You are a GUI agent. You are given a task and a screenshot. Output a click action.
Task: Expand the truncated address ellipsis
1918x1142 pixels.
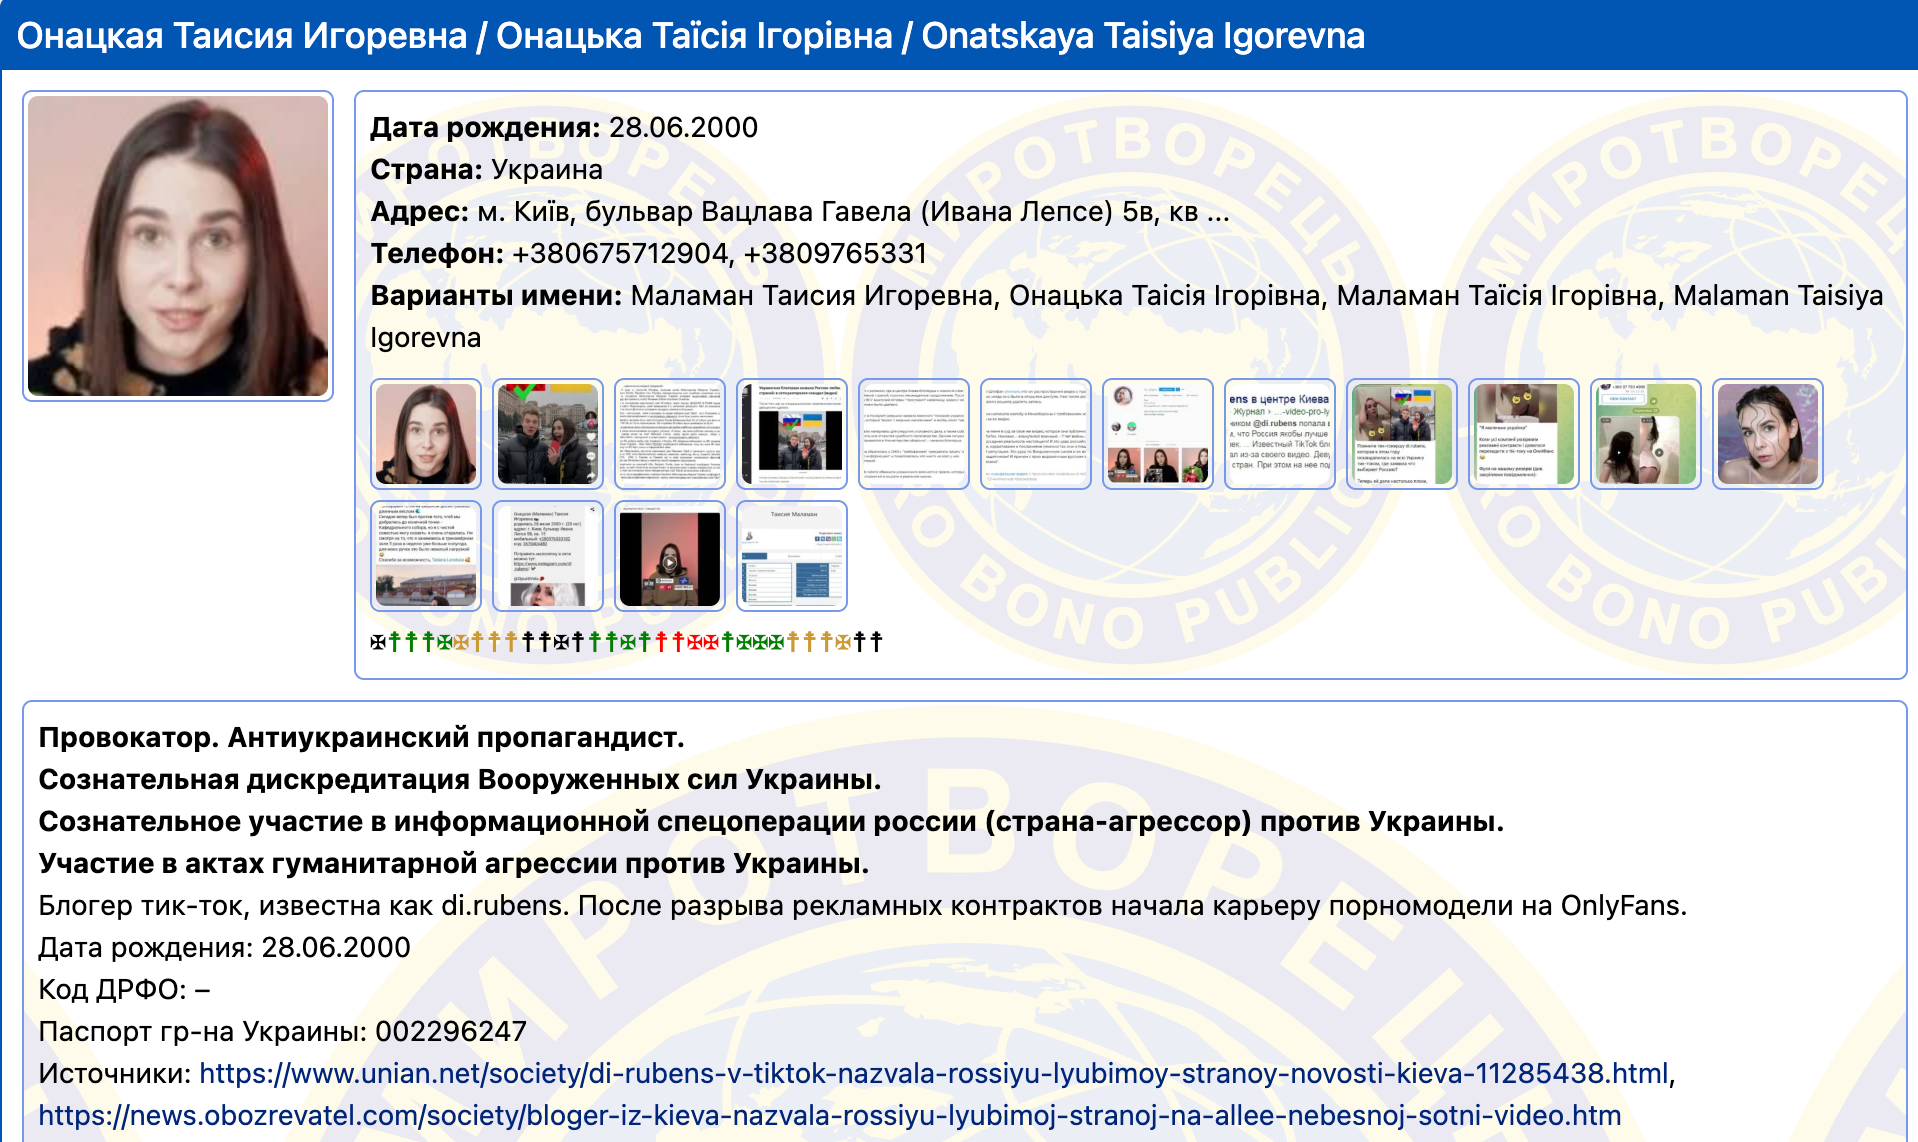click(1218, 212)
